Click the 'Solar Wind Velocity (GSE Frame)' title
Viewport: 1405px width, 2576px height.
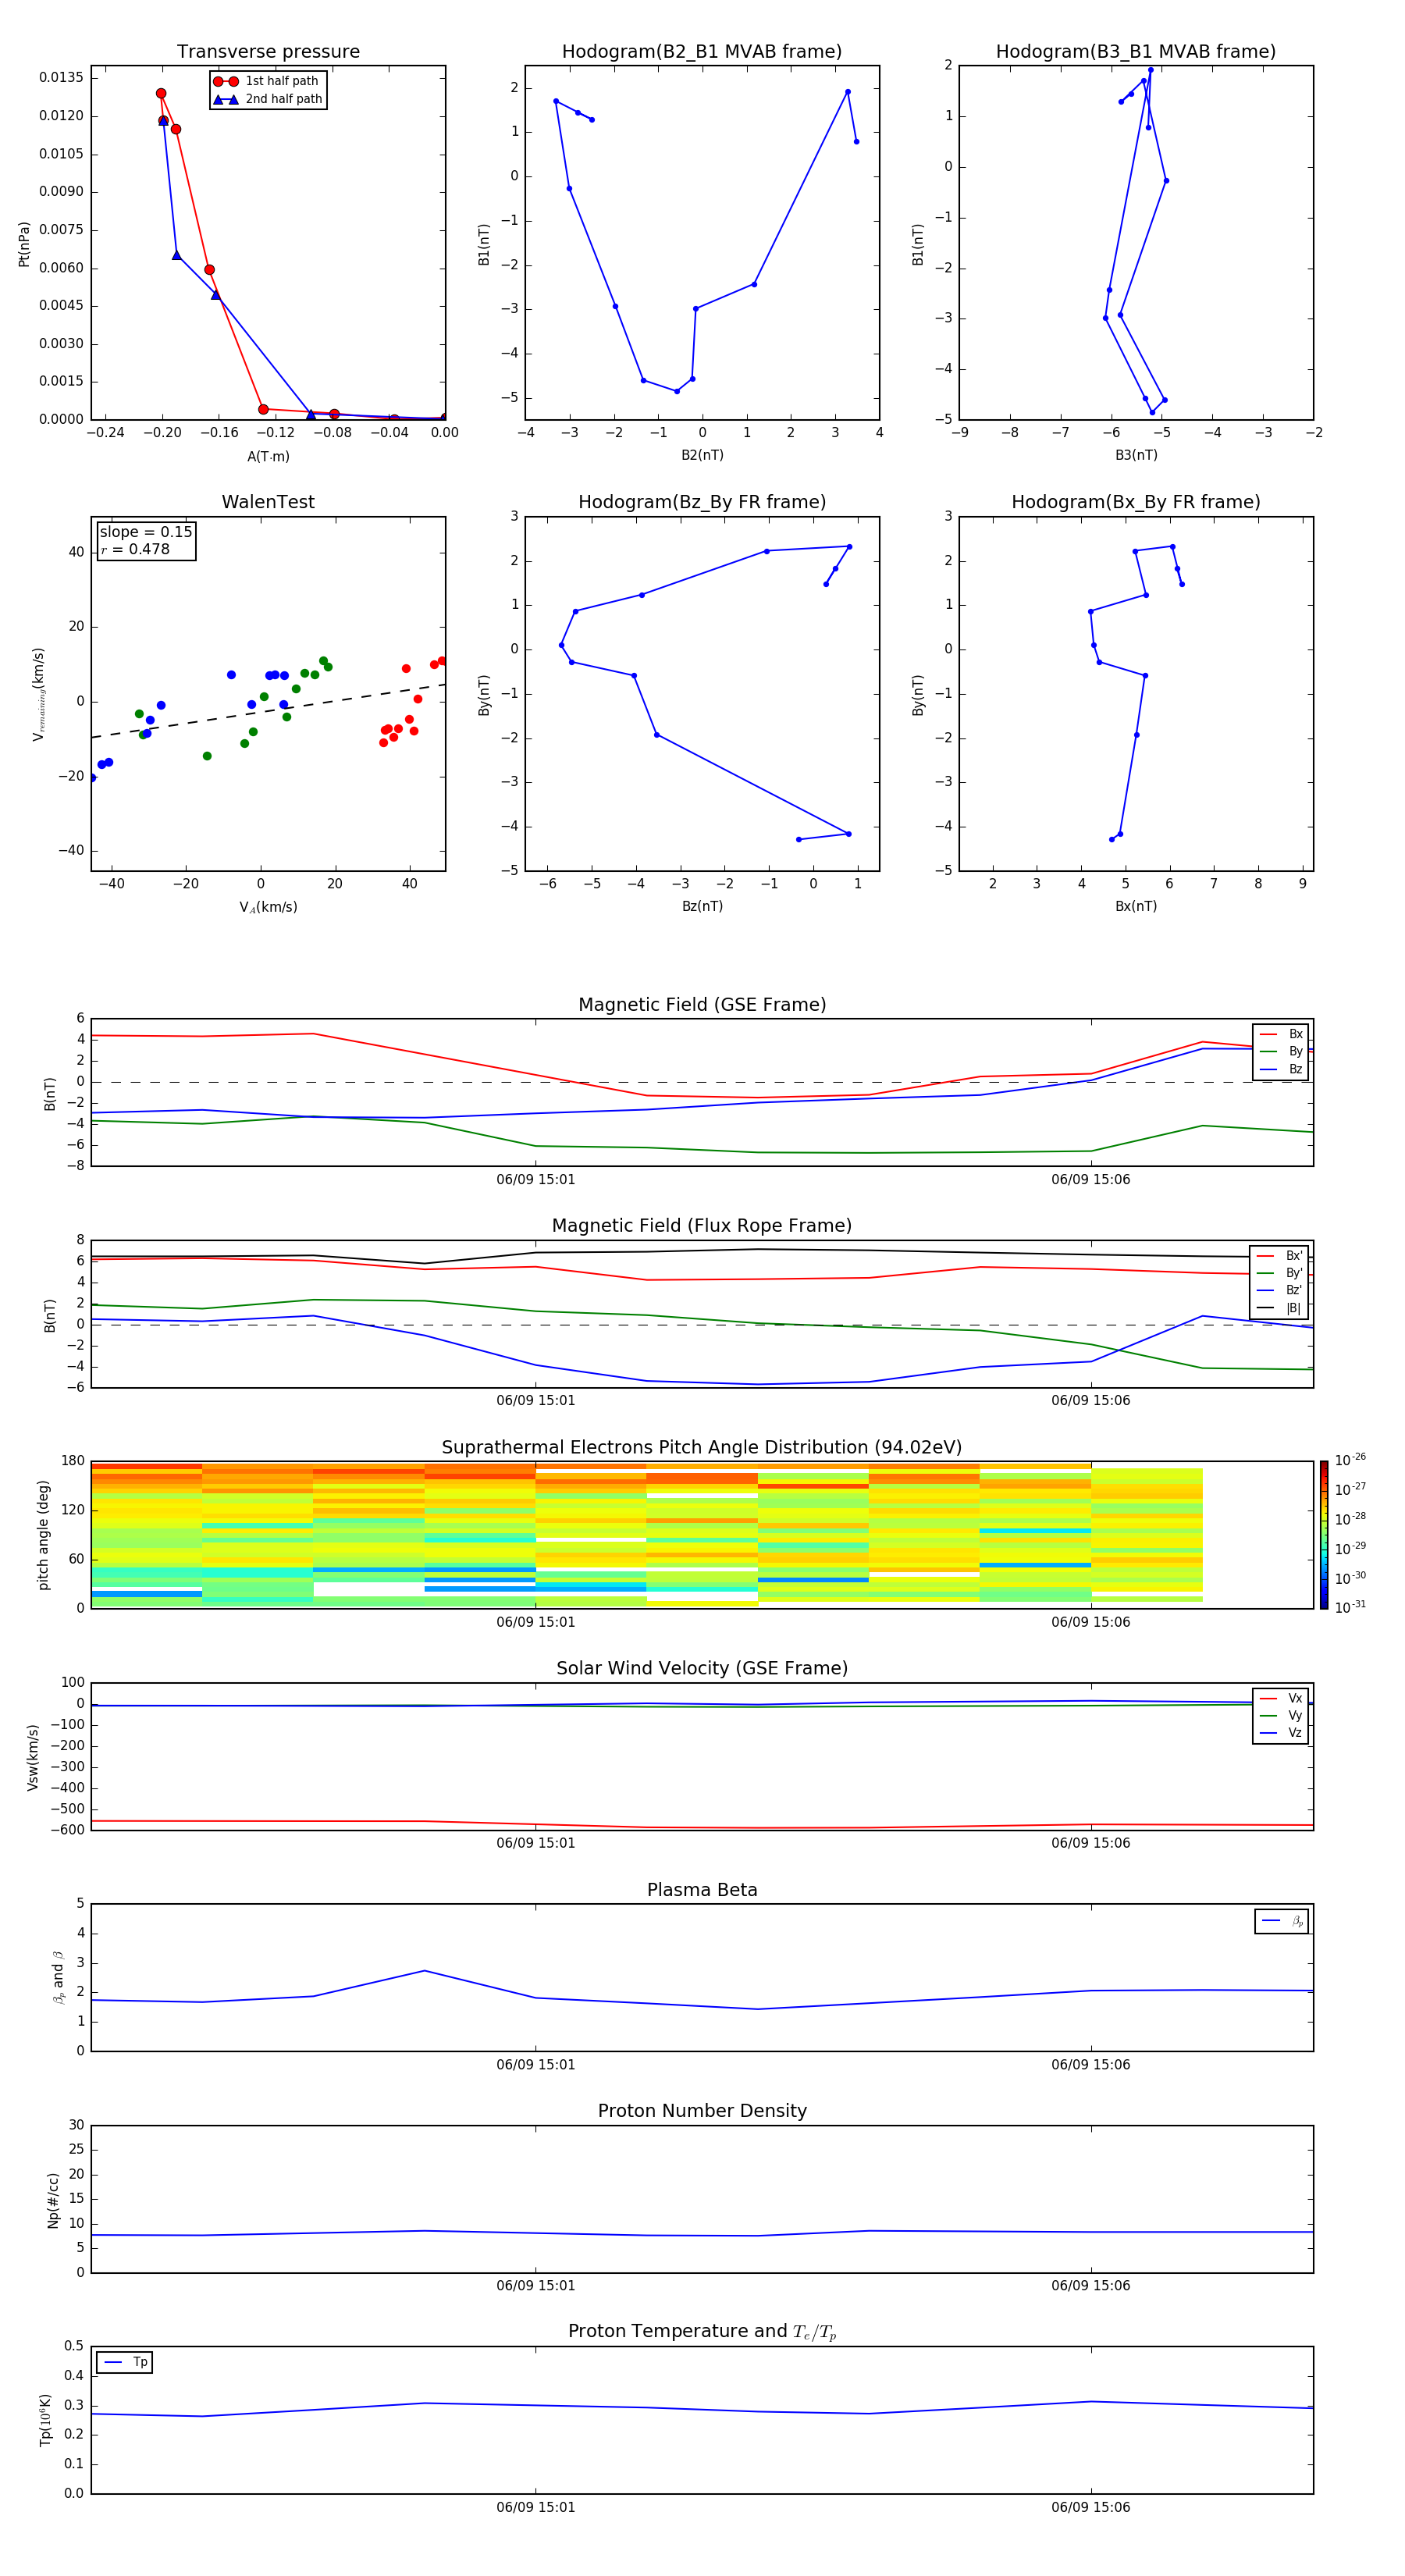(x=702, y=1668)
